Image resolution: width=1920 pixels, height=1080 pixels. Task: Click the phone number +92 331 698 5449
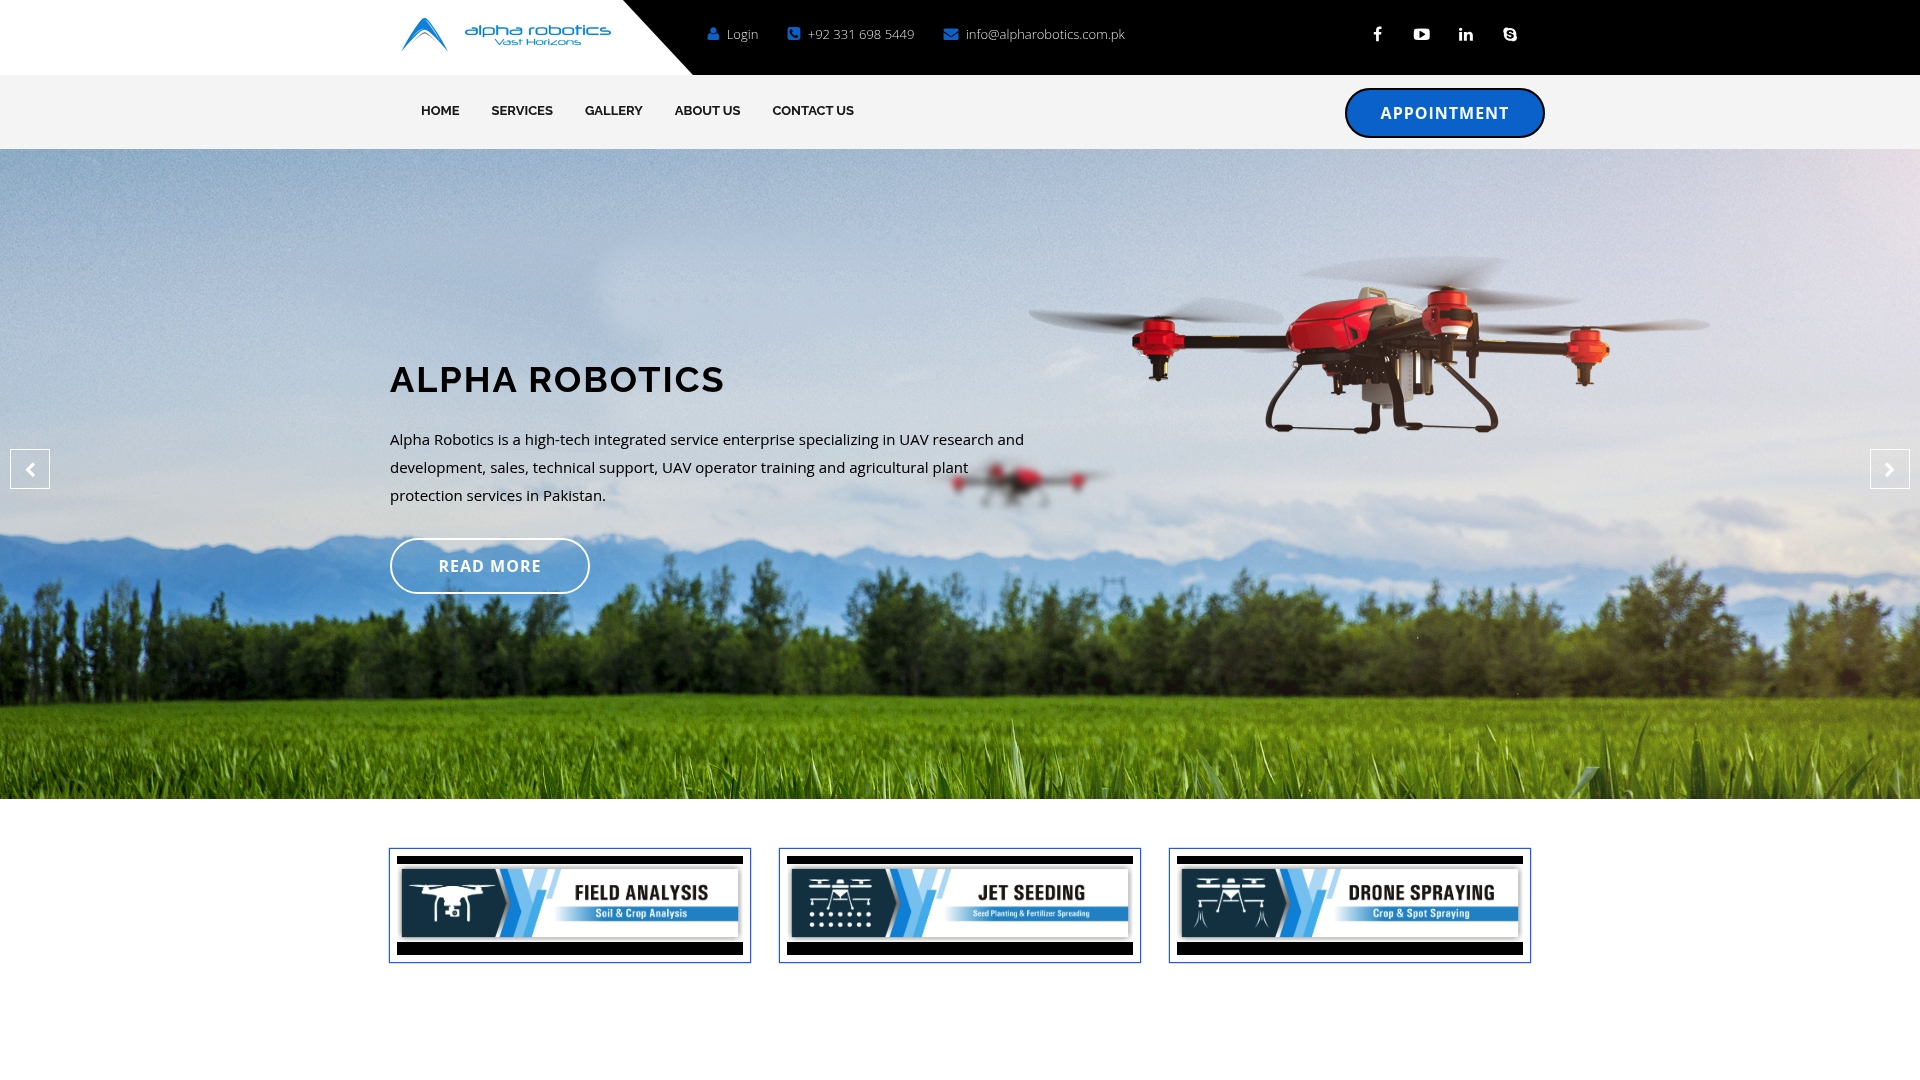[x=860, y=34]
